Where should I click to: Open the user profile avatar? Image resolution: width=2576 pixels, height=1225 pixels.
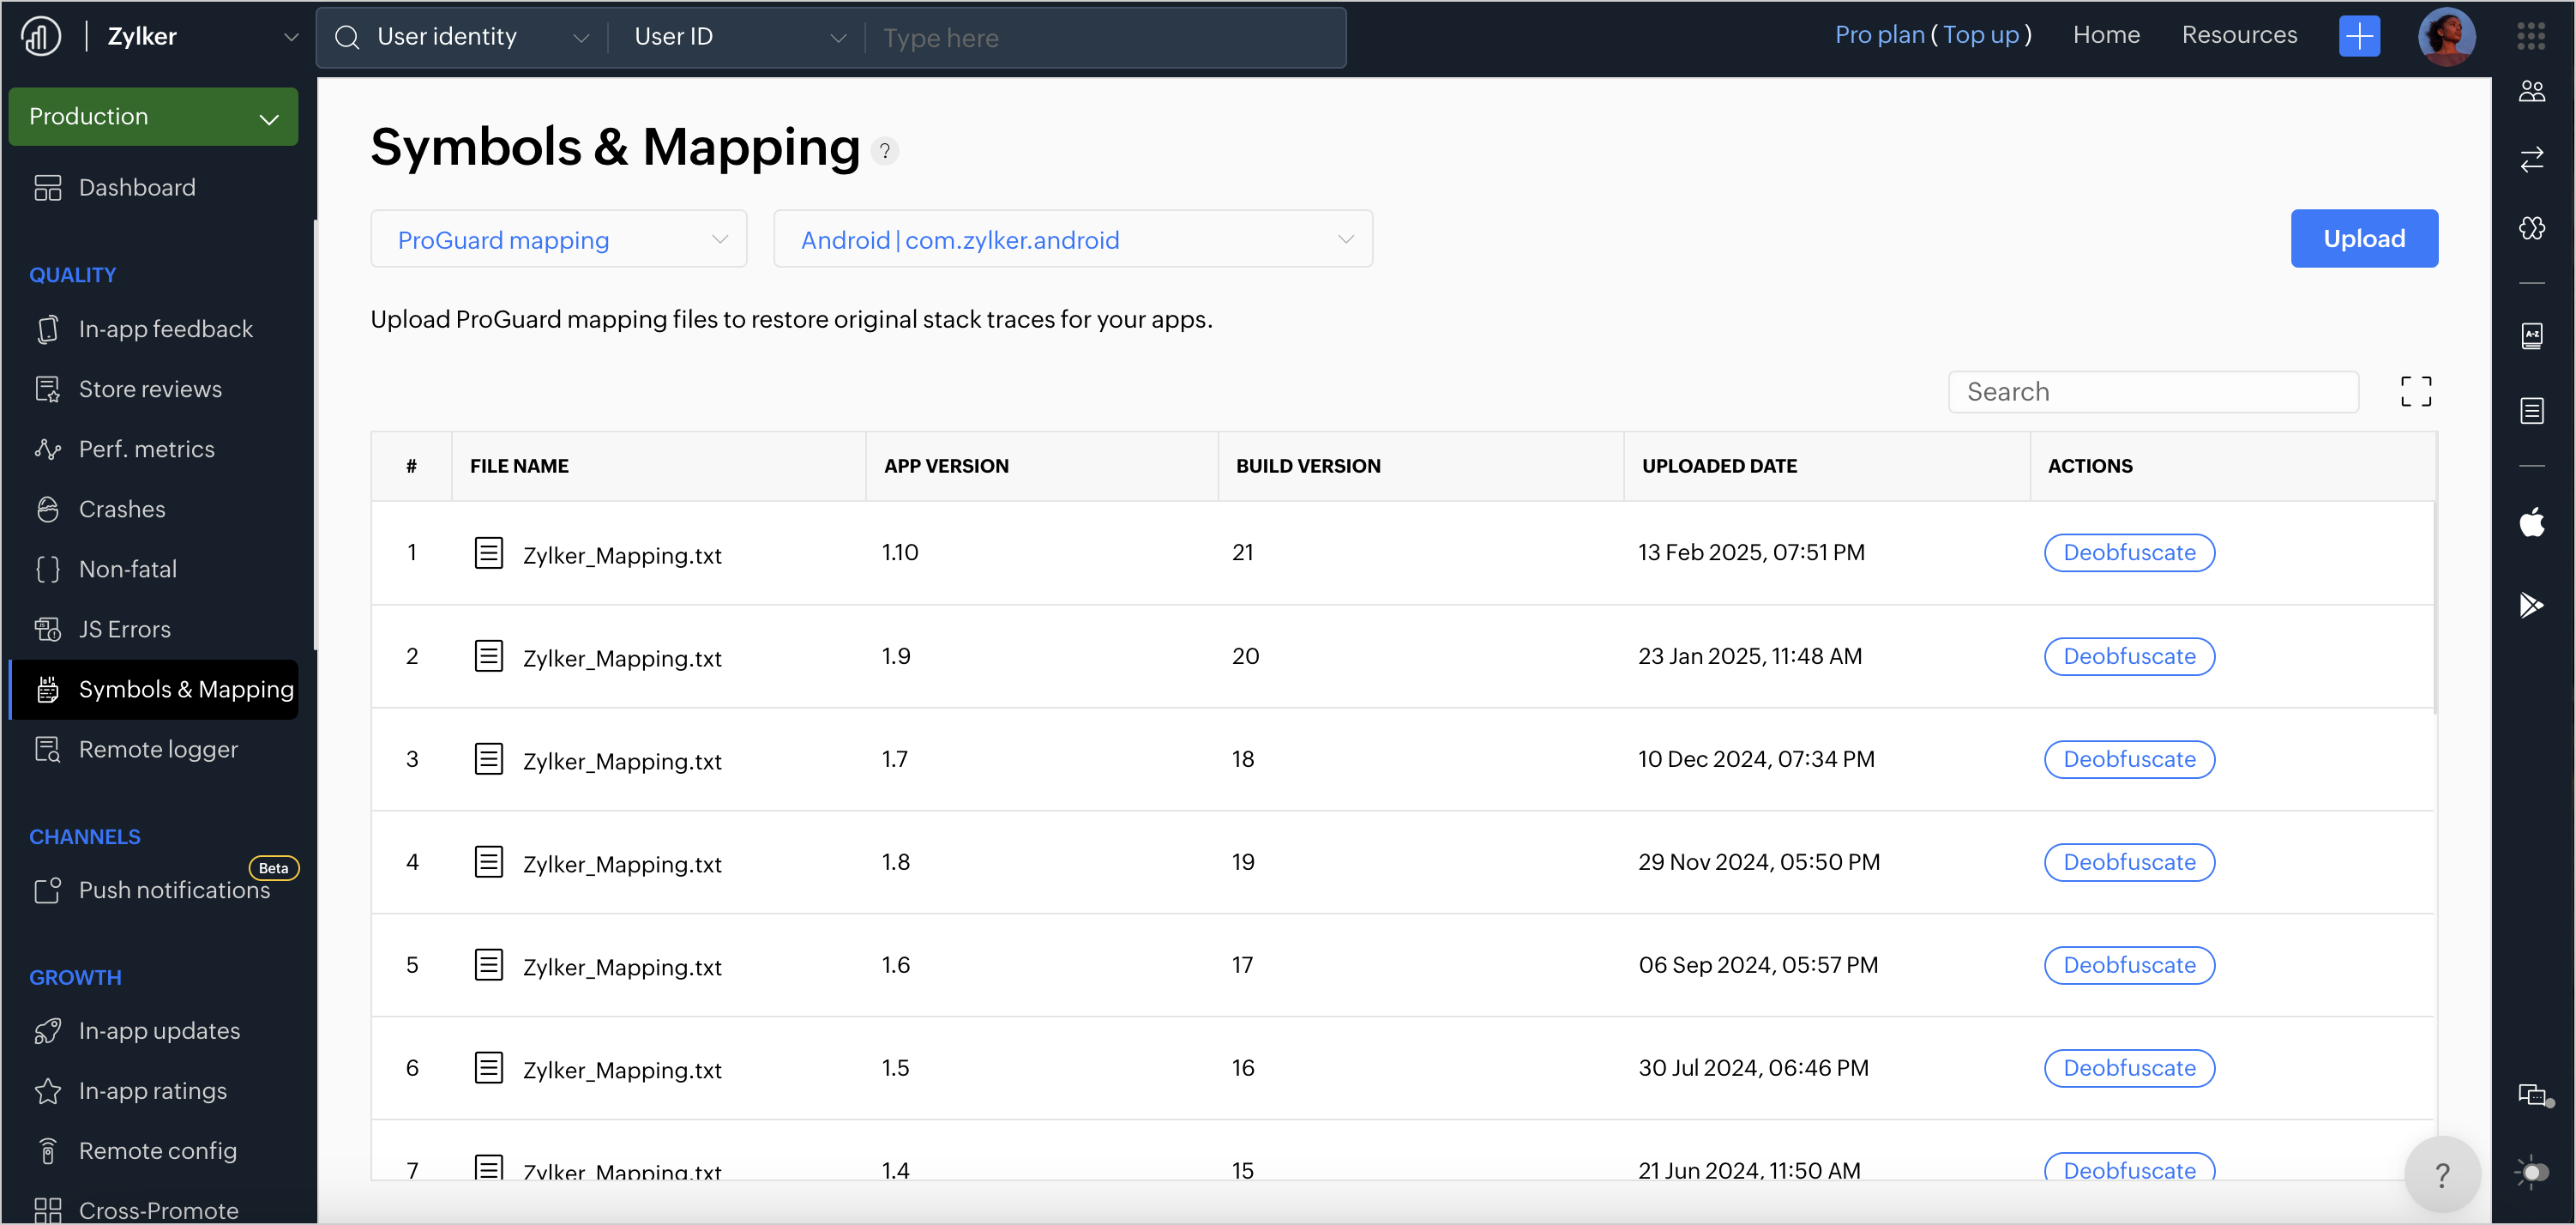coord(2445,37)
